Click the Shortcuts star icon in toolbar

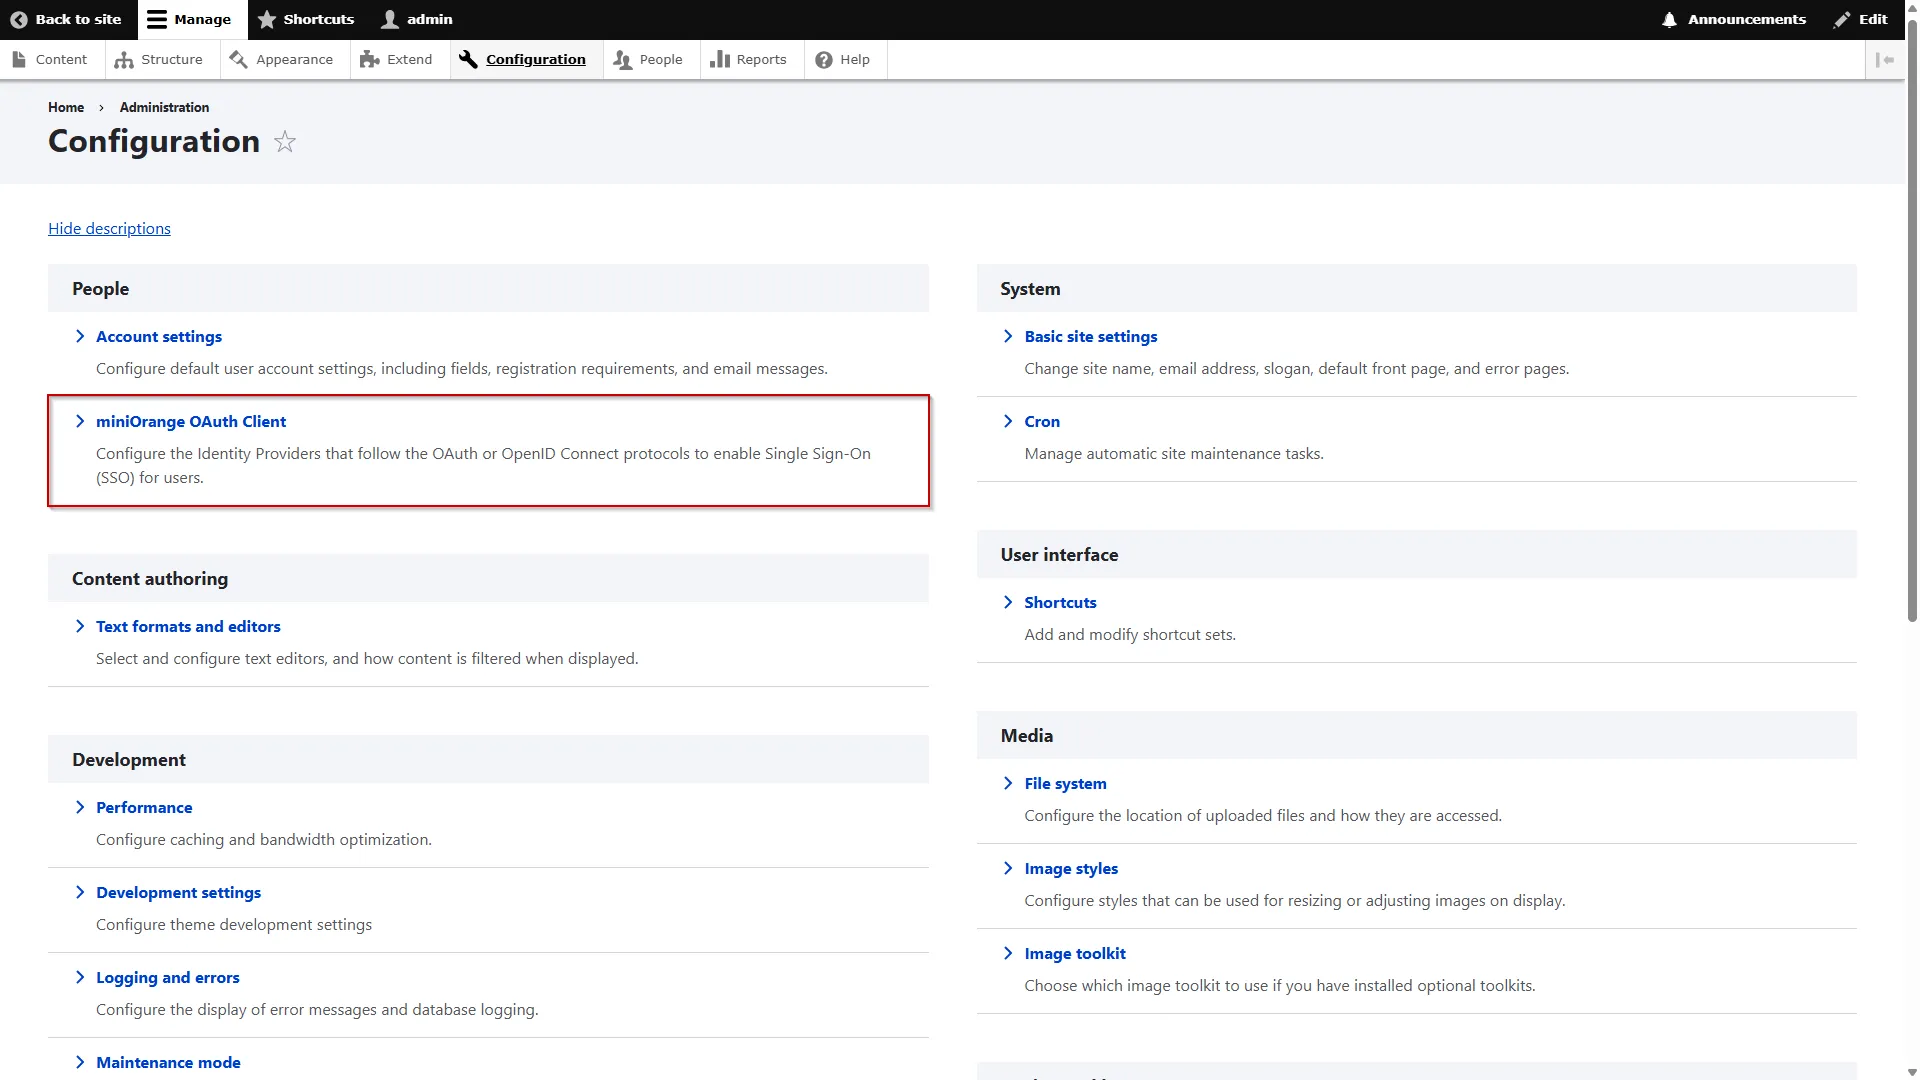(267, 19)
